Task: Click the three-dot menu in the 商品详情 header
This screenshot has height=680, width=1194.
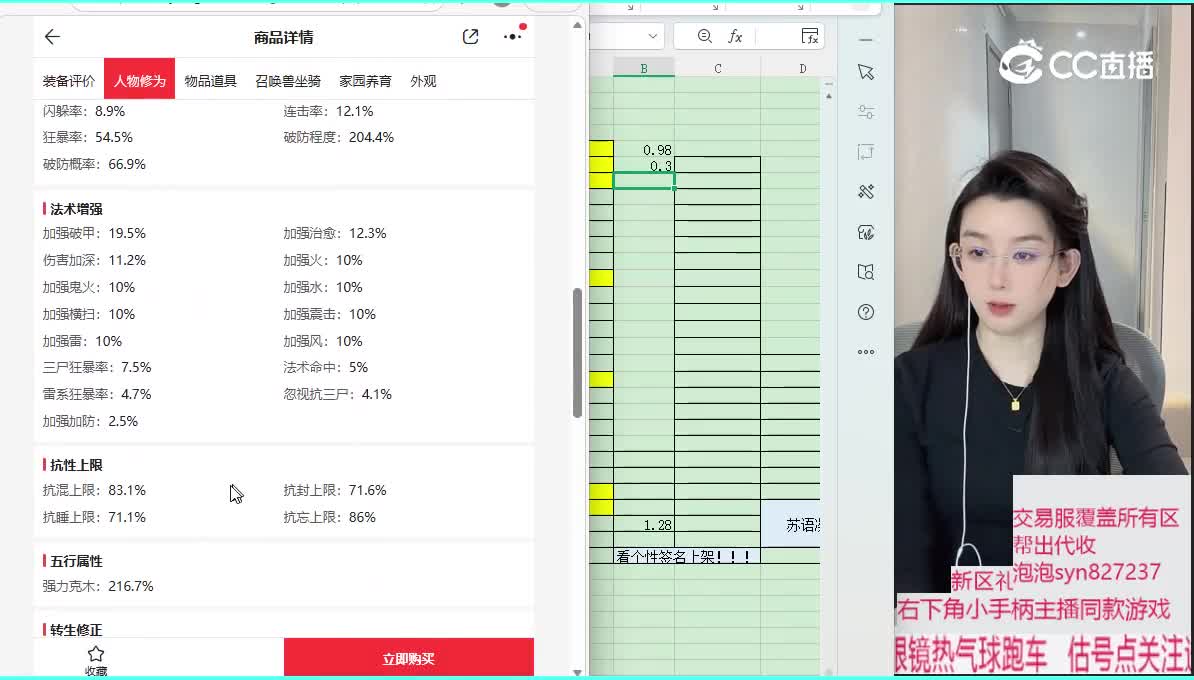Action: (x=510, y=36)
